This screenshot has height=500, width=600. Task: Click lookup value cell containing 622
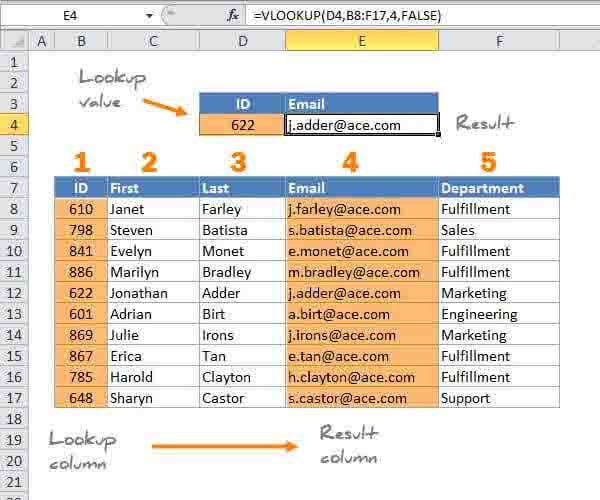(242, 125)
